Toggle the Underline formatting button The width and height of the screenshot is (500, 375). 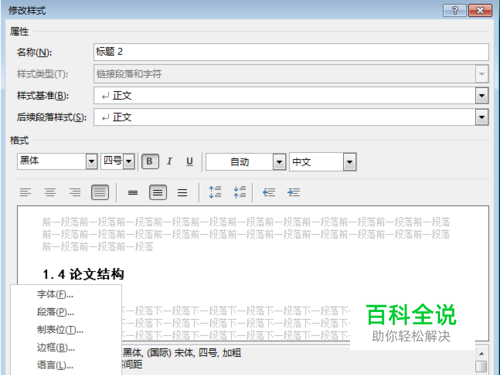[189, 162]
